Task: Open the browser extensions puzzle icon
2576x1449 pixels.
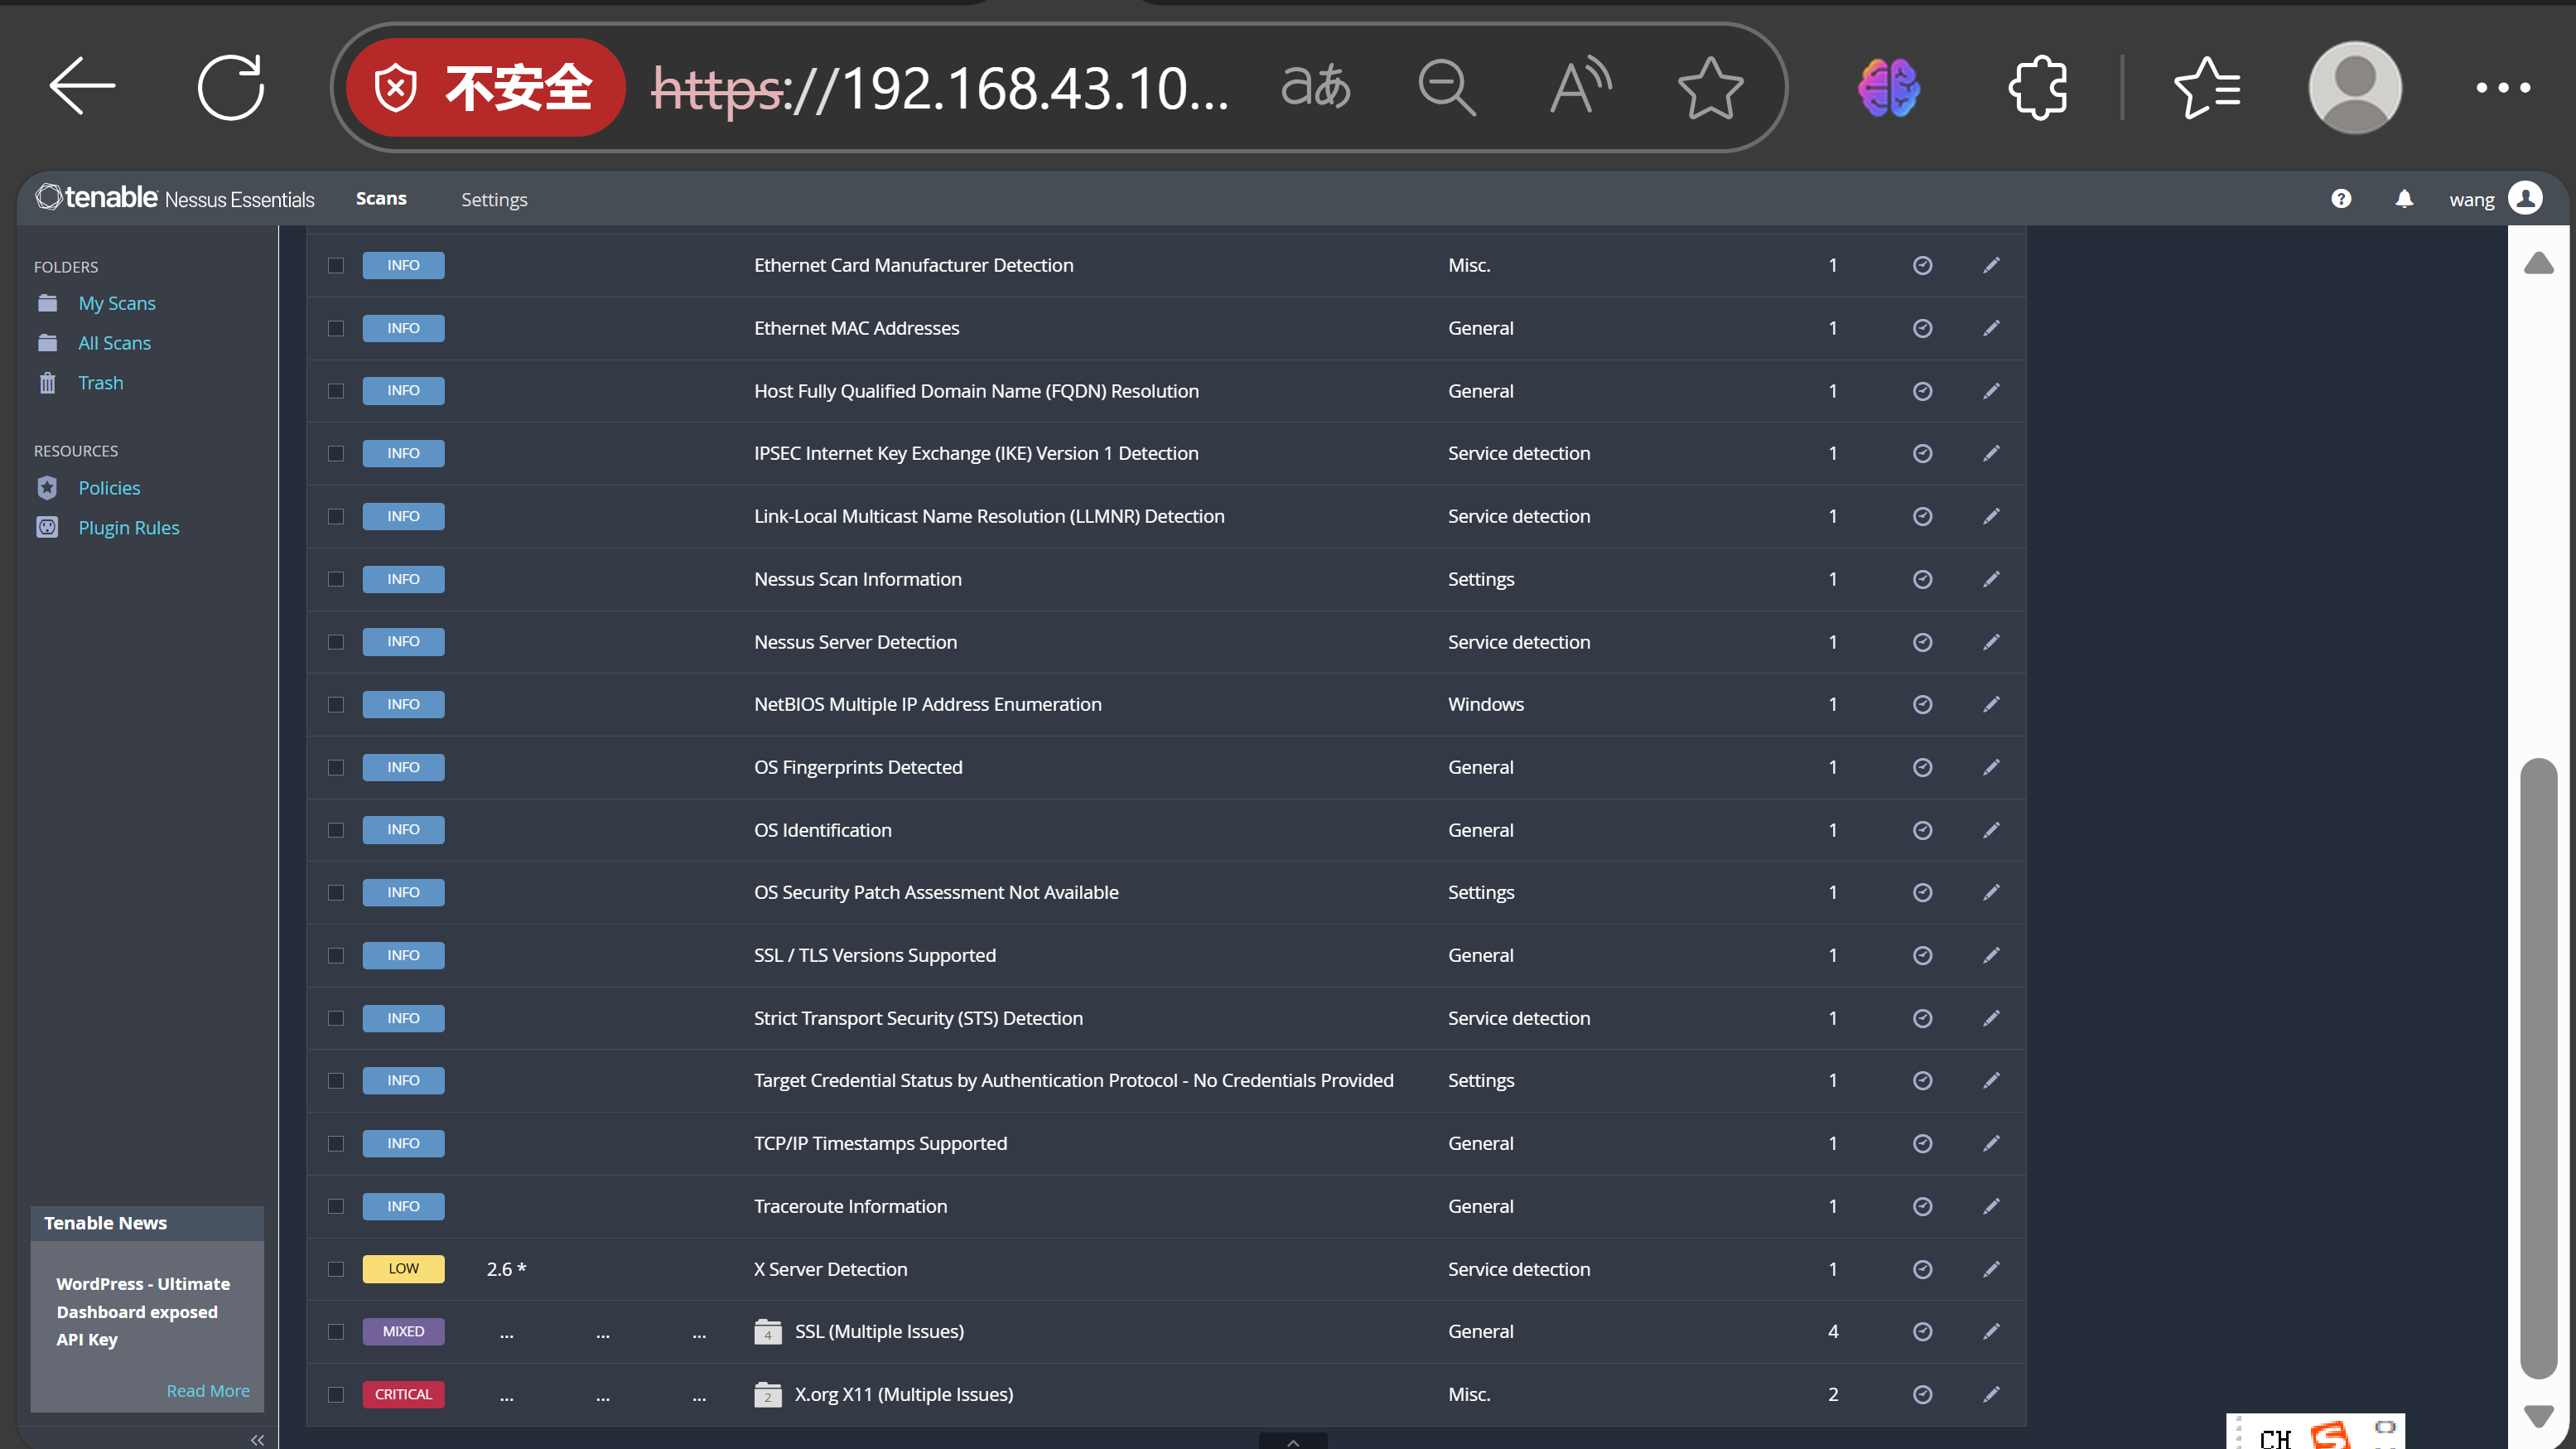Action: point(2037,88)
